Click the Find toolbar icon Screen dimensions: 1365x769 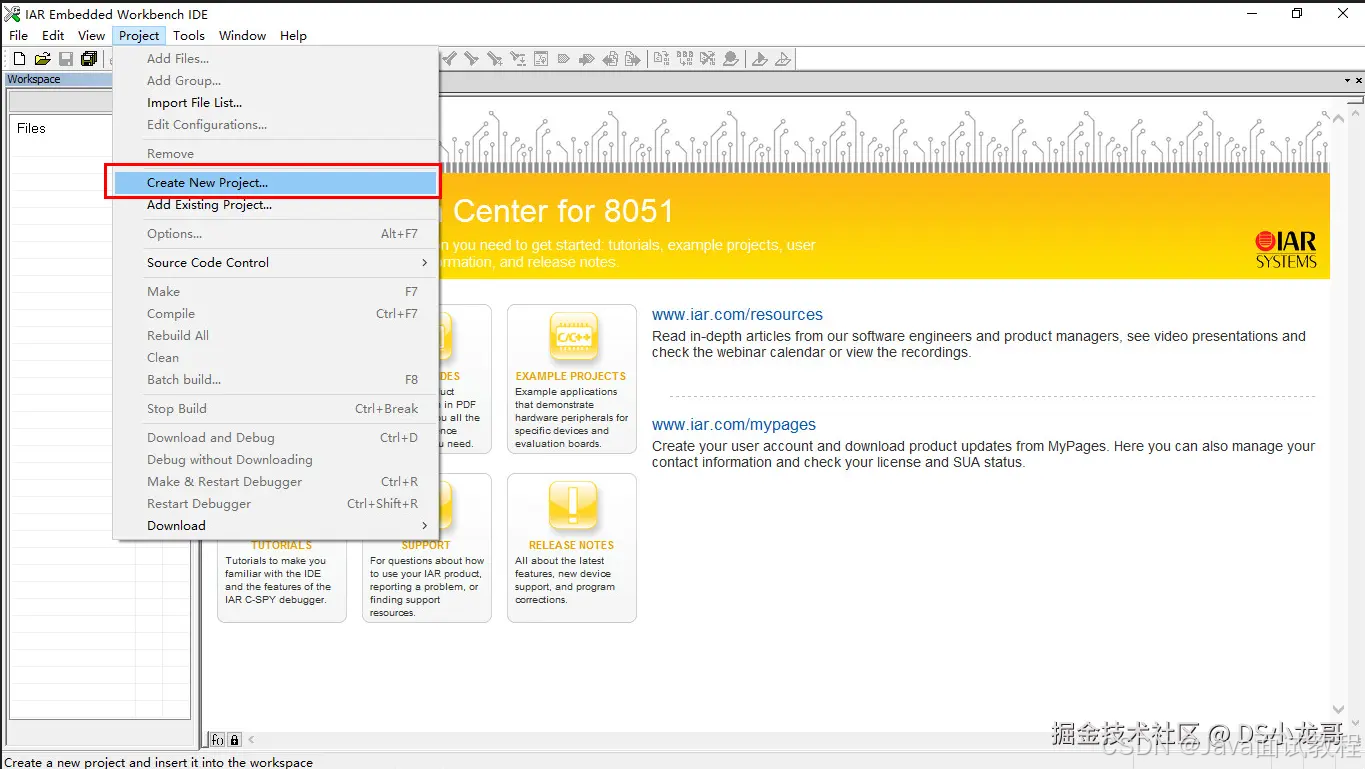click(494, 59)
